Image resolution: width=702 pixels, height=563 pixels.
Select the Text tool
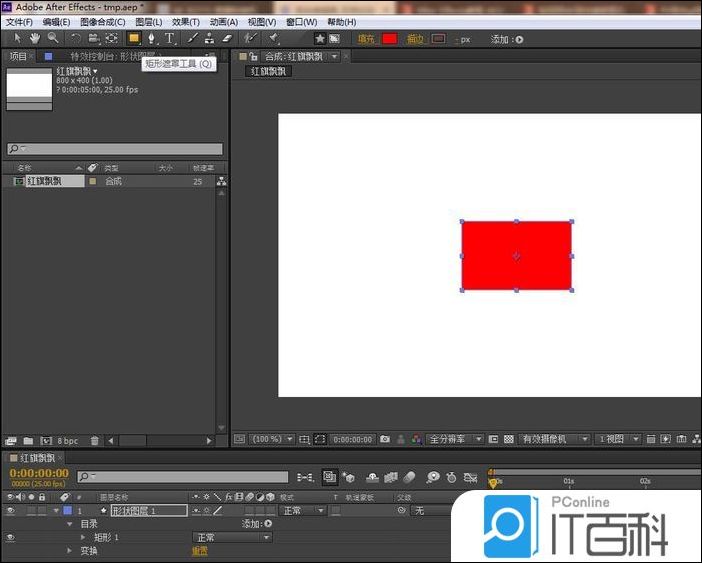pos(169,39)
